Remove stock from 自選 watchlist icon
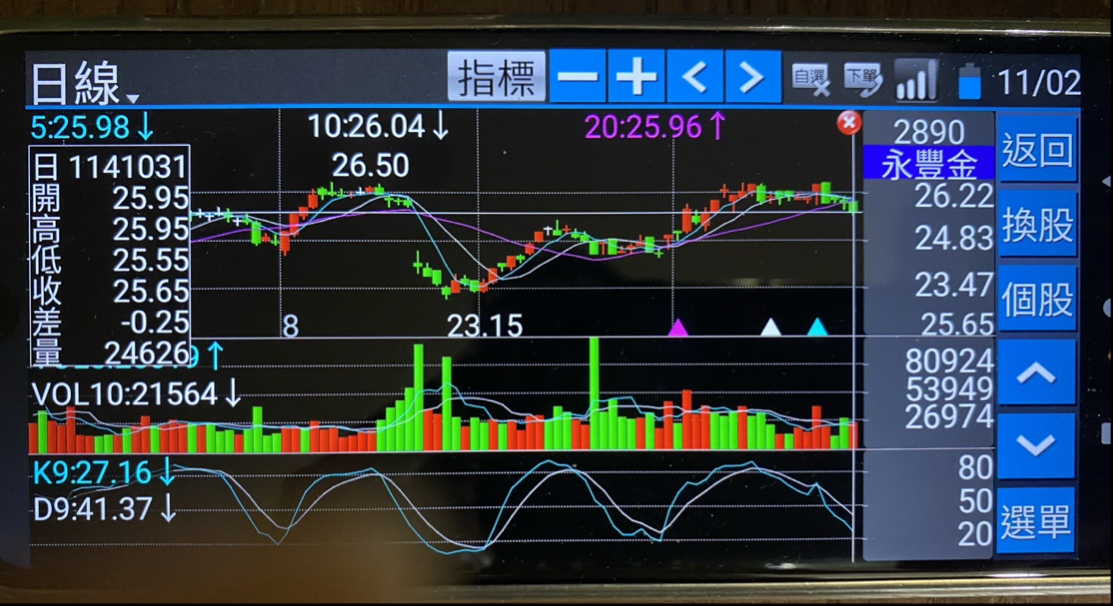Image resolution: width=1113 pixels, height=606 pixels. click(x=811, y=79)
